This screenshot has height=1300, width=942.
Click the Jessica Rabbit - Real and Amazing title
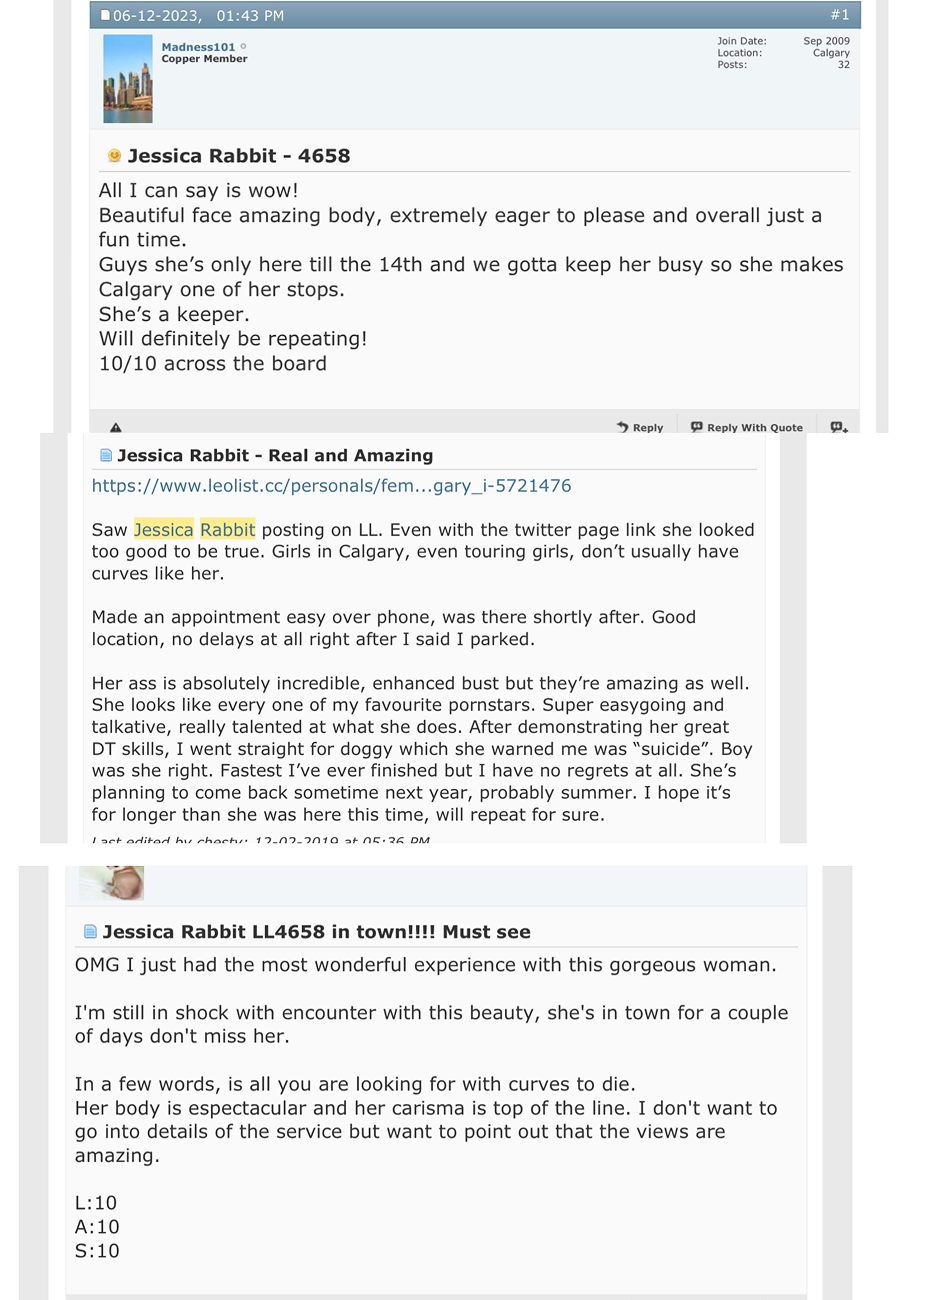[275, 456]
